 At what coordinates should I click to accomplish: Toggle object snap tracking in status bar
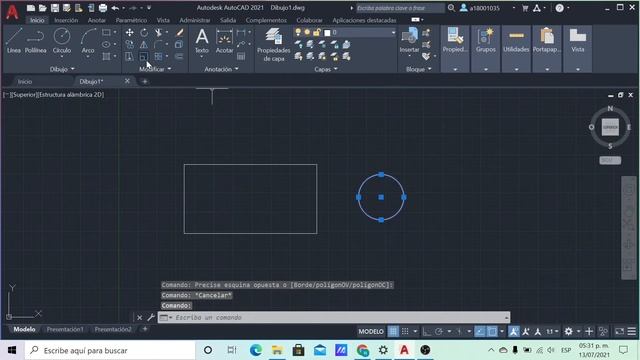[480, 331]
